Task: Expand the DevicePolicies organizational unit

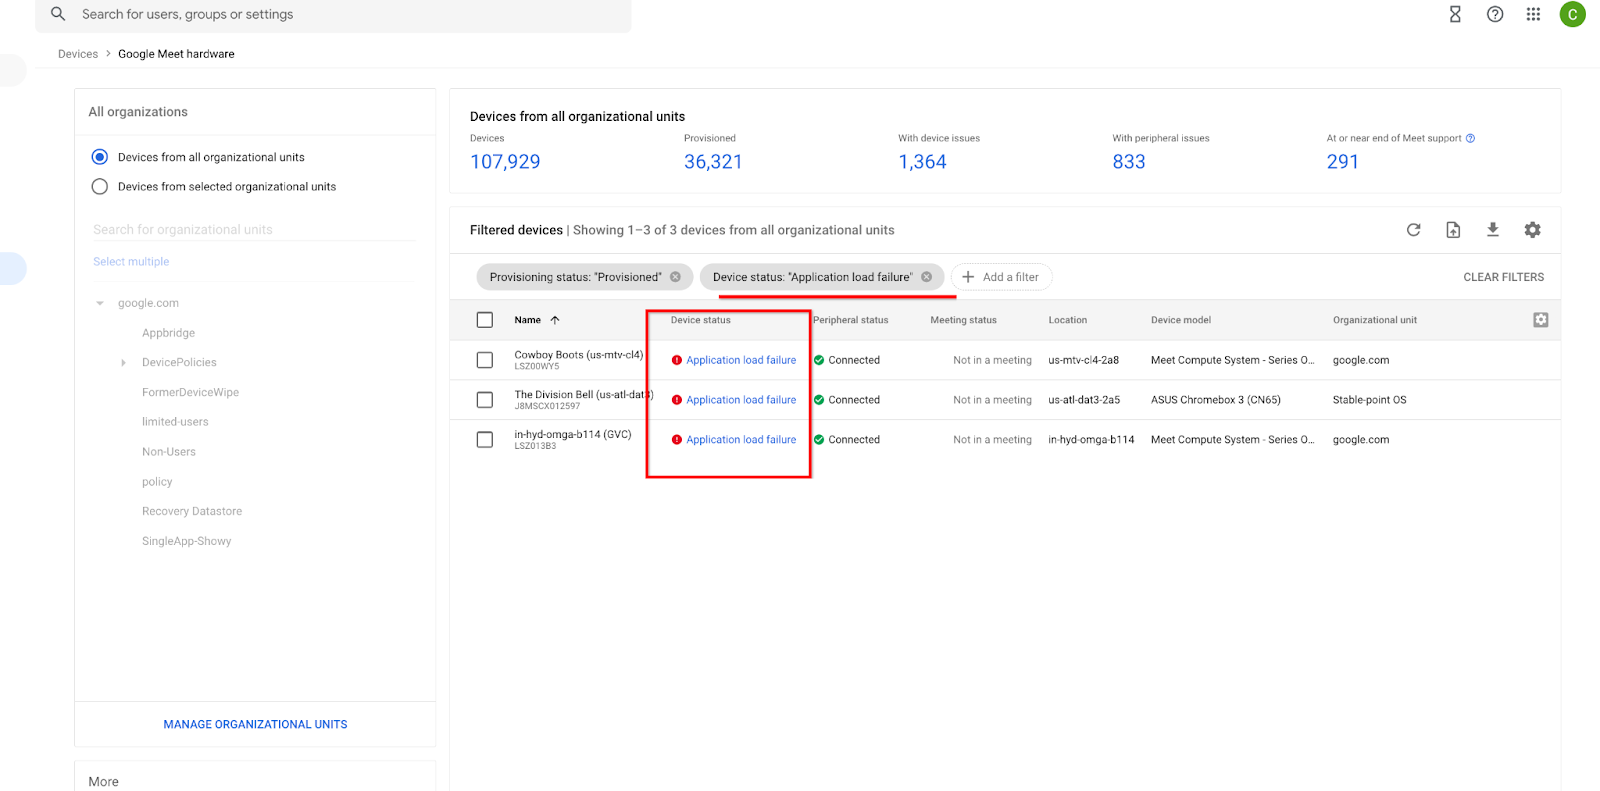Action: 123,363
